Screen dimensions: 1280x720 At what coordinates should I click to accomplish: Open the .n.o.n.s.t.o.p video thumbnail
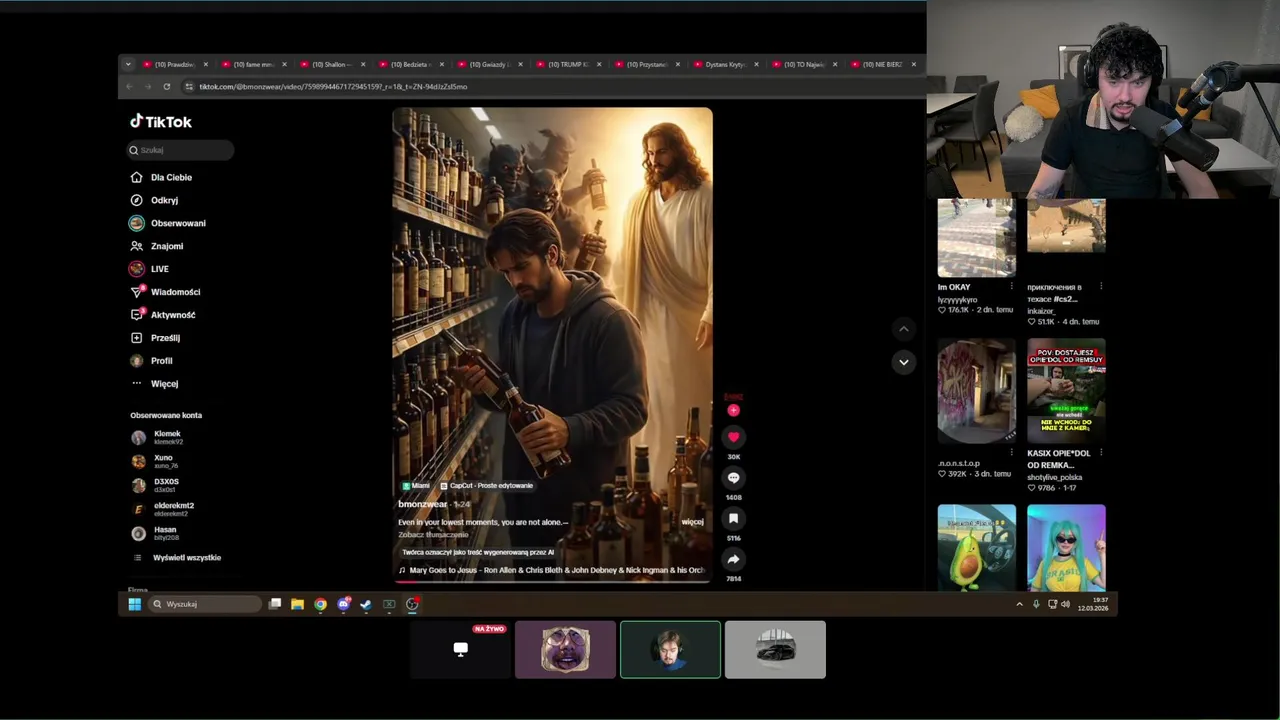976,391
